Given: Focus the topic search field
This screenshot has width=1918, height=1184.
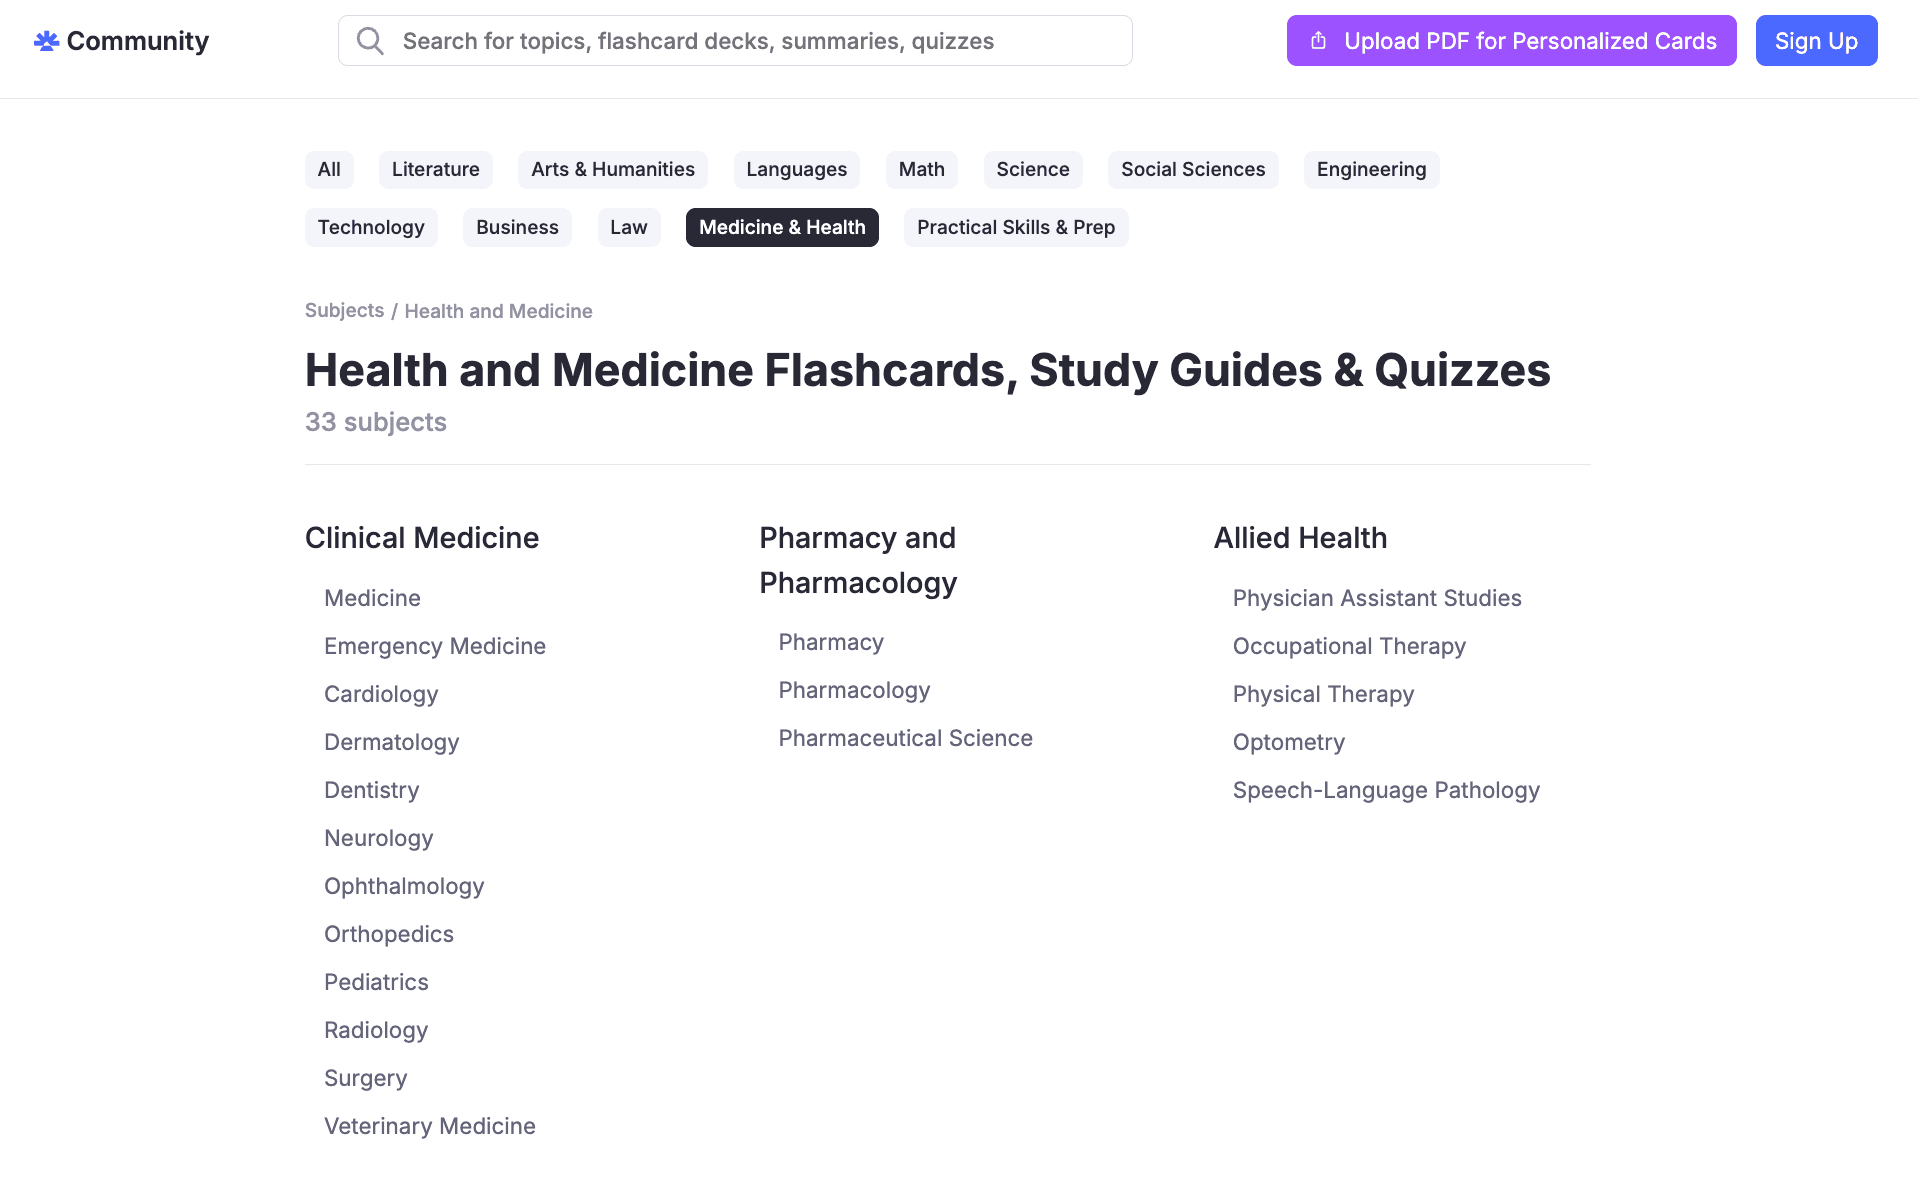Looking at the screenshot, I should [735, 41].
